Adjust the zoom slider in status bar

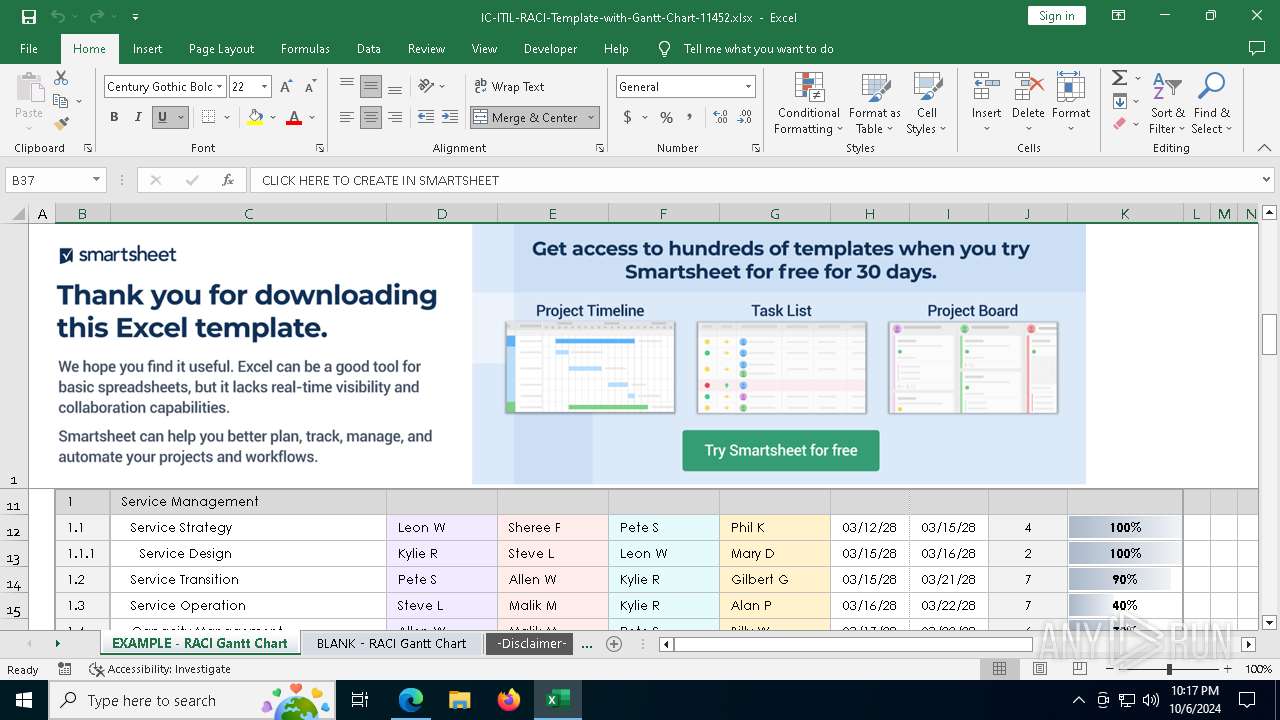tap(1168, 669)
